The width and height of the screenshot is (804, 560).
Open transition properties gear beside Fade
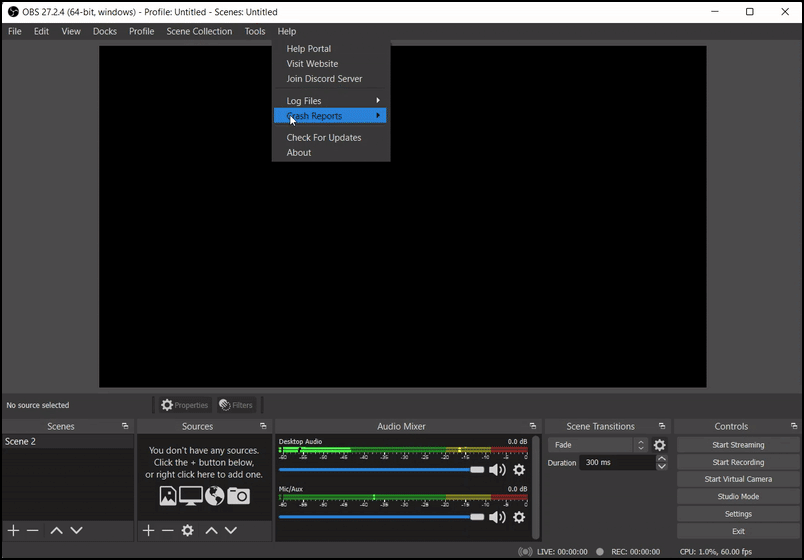click(x=659, y=445)
